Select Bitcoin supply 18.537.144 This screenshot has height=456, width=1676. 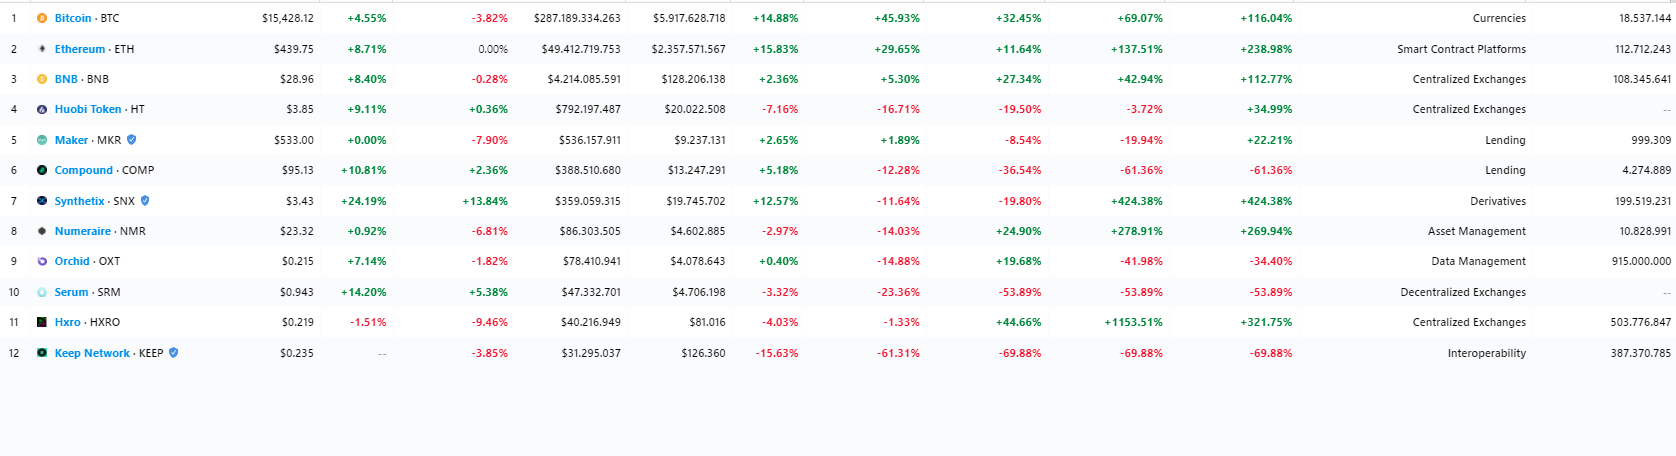point(1645,18)
